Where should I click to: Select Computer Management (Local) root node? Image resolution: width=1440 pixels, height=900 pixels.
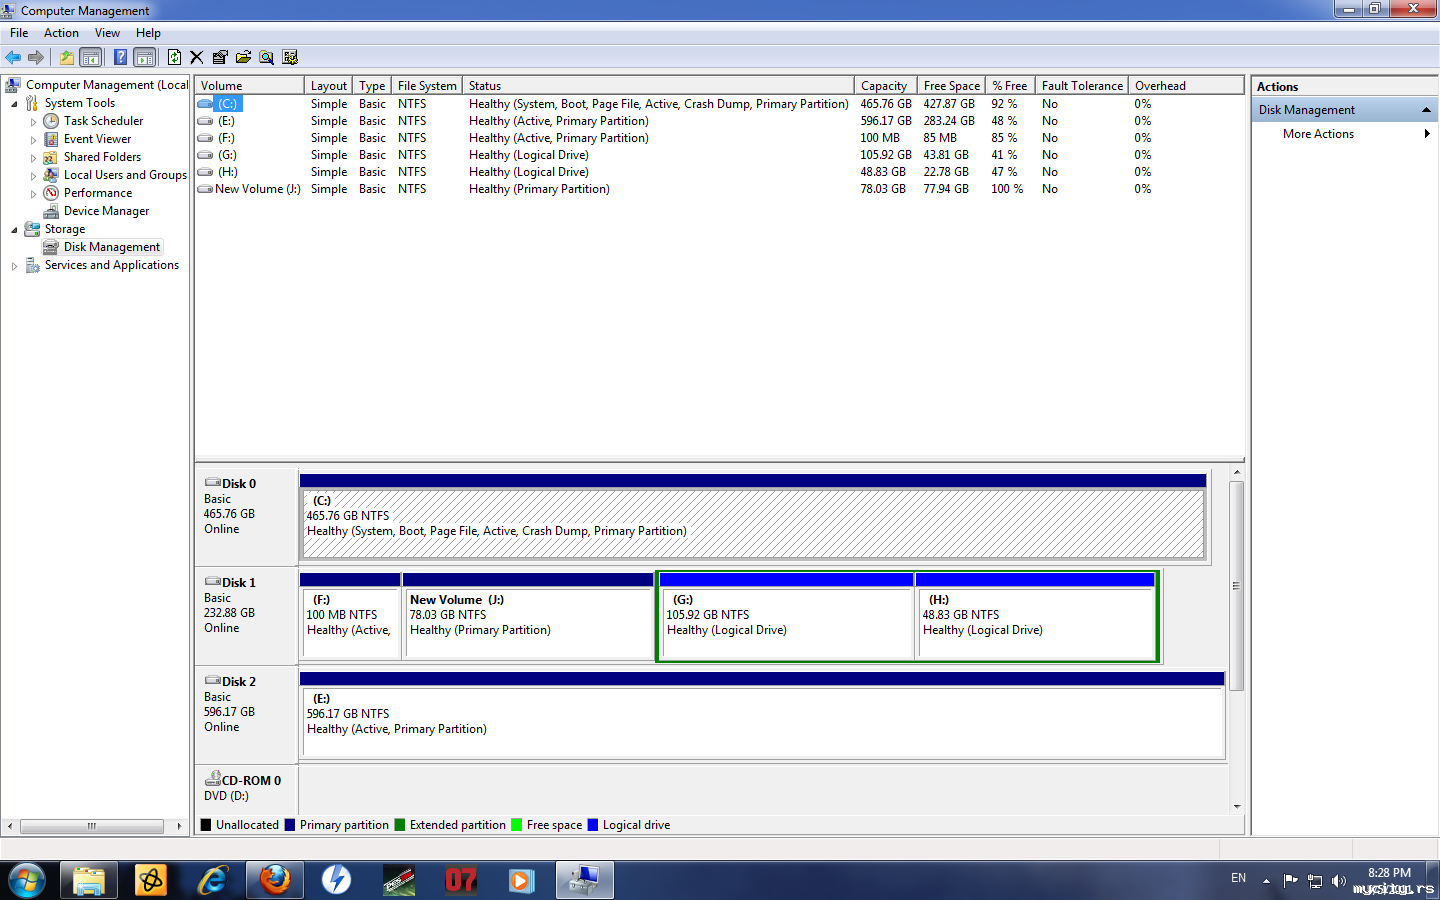point(107,85)
